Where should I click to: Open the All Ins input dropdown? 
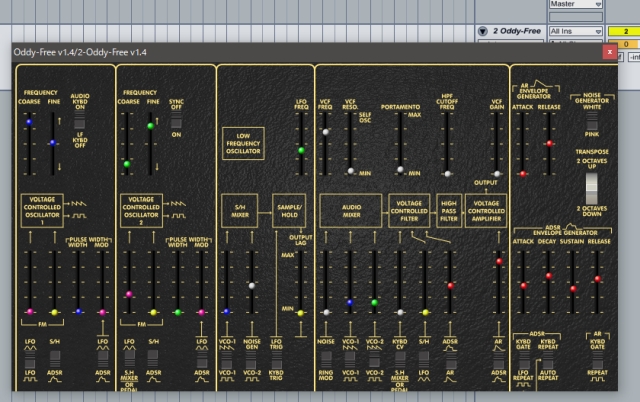576,31
